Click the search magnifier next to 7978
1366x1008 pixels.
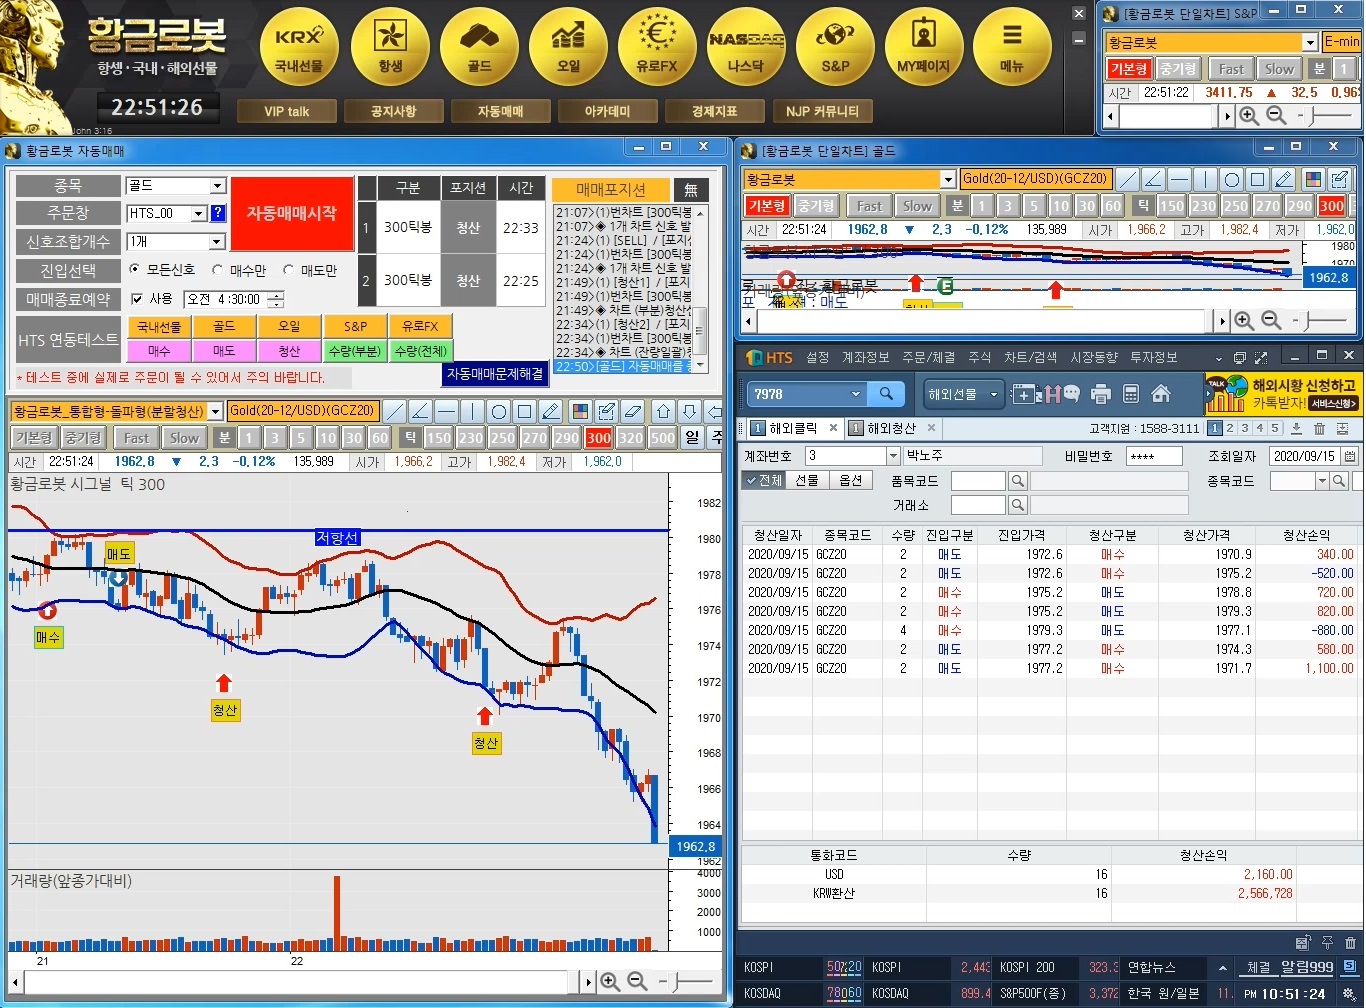click(x=886, y=394)
